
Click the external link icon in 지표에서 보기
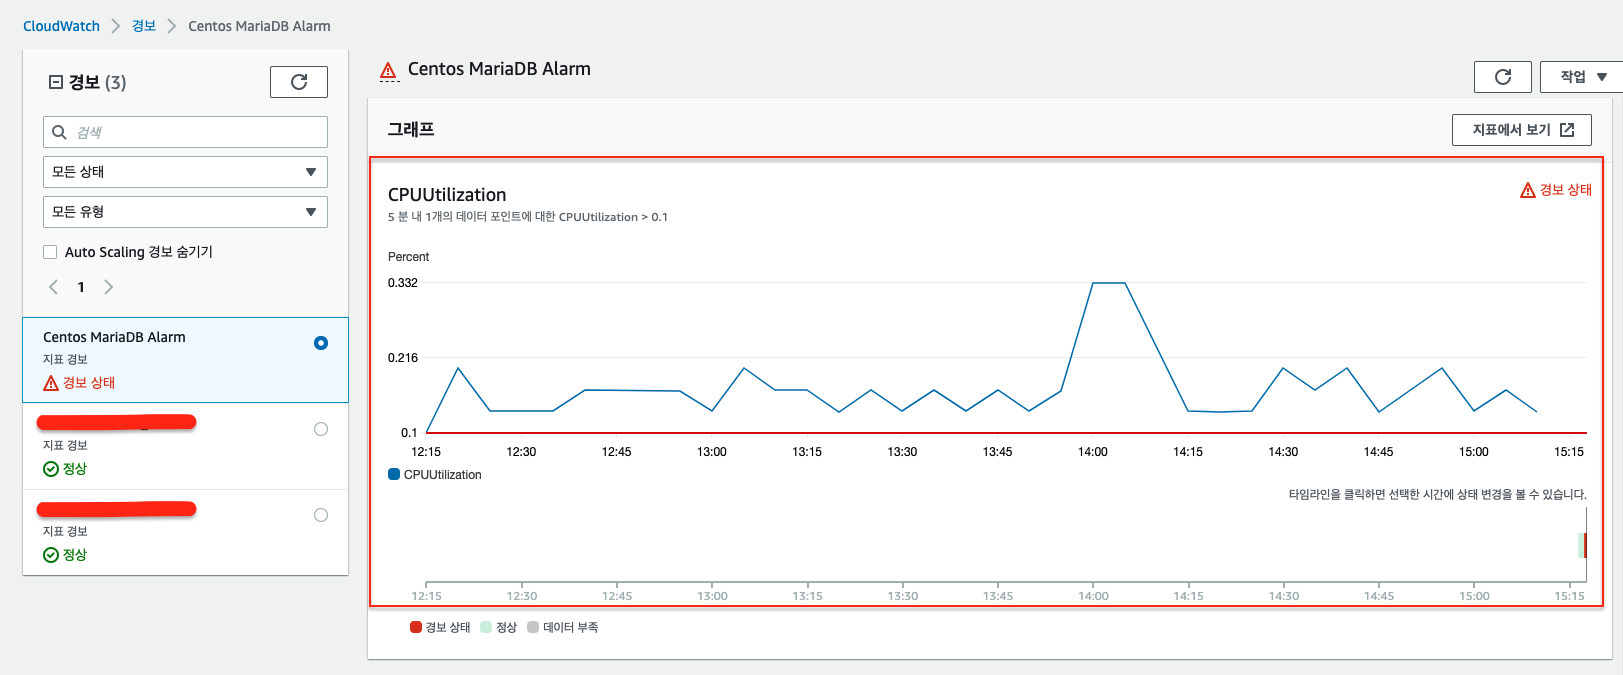click(1567, 130)
